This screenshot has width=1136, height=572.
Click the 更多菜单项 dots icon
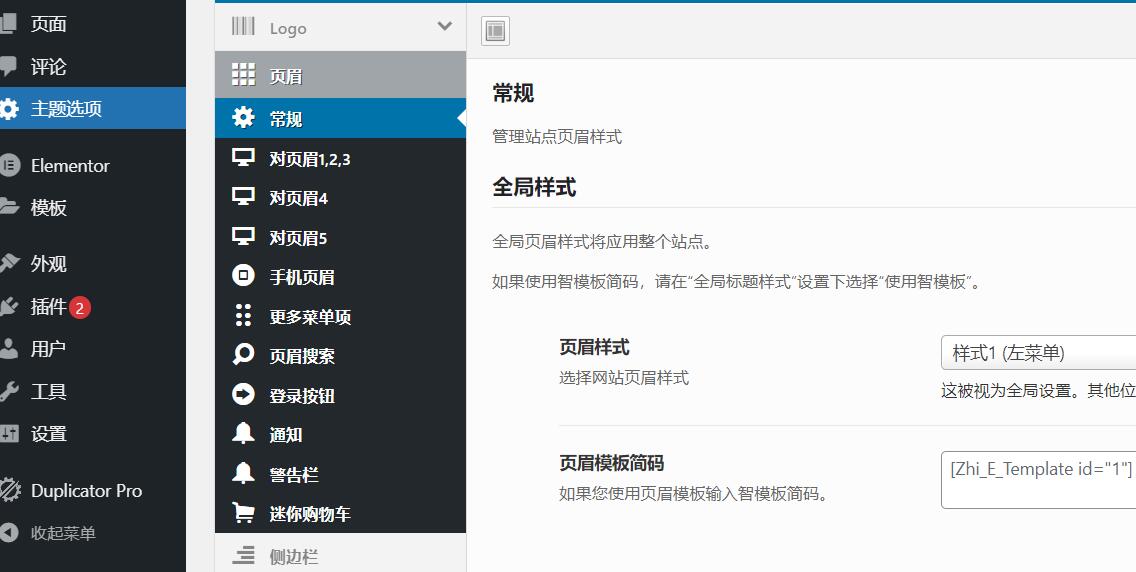[x=243, y=315]
